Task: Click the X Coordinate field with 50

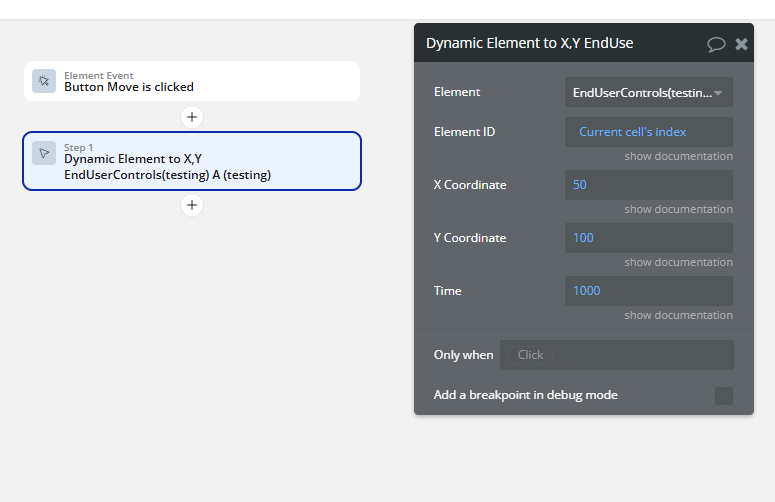Action: pos(648,185)
